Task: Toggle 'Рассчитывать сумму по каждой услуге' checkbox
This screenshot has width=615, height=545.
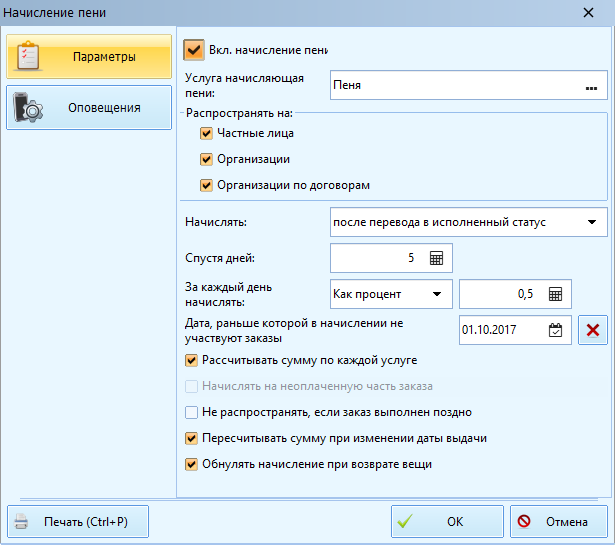Action: (x=192, y=360)
